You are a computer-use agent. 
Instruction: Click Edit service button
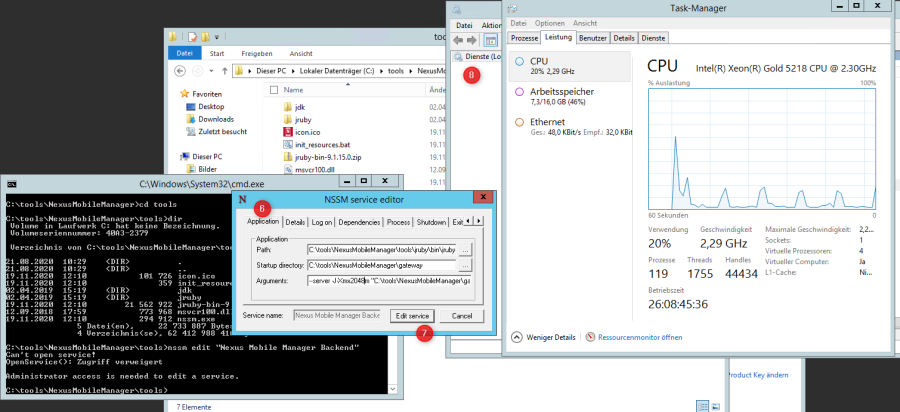pyautogui.click(x=412, y=316)
